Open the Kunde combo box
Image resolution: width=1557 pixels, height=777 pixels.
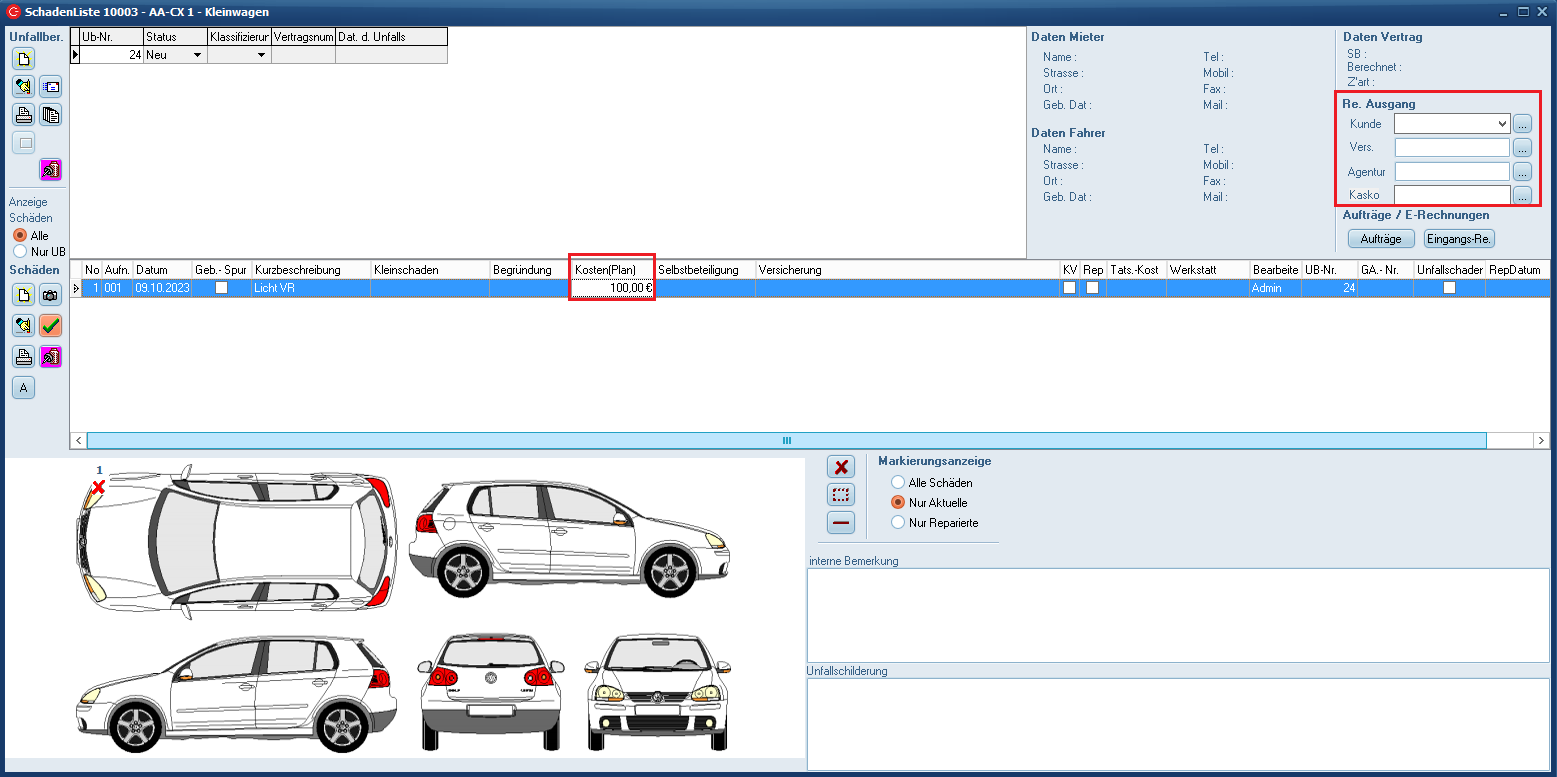tap(1502, 124)
